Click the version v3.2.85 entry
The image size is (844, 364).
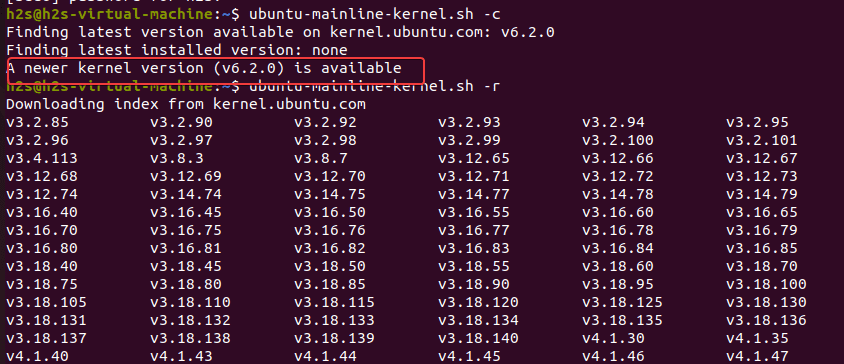pyautogui.click(x=38, y=123)
